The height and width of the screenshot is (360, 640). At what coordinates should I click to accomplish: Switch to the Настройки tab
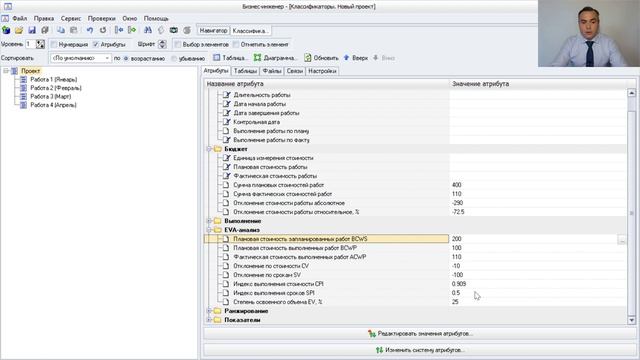[x=322, y=71]
